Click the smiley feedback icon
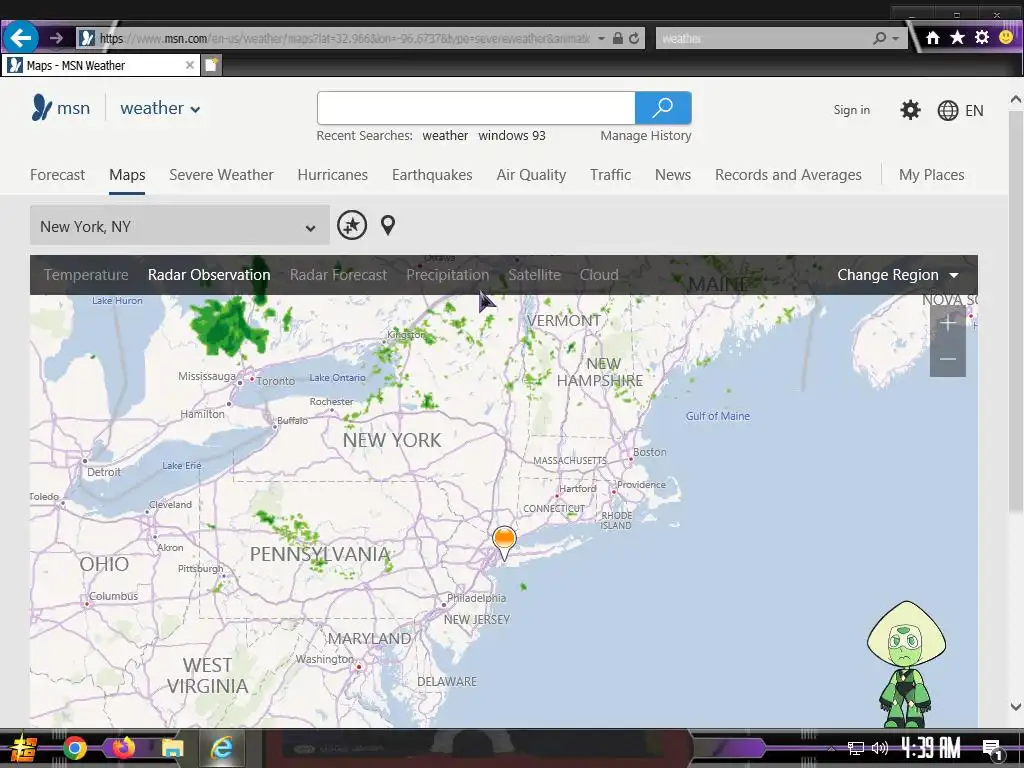The height and width of the screenshot is (768, 1024). pos(1006,37)
